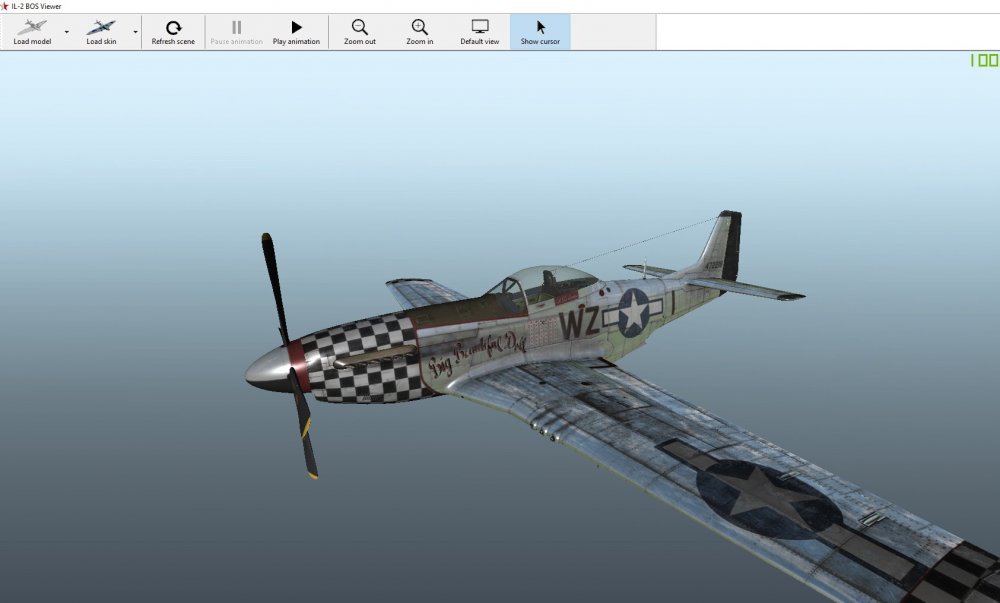Click the Load skin airplane icon
This screenshot has width=1000, height=603.
101,28
